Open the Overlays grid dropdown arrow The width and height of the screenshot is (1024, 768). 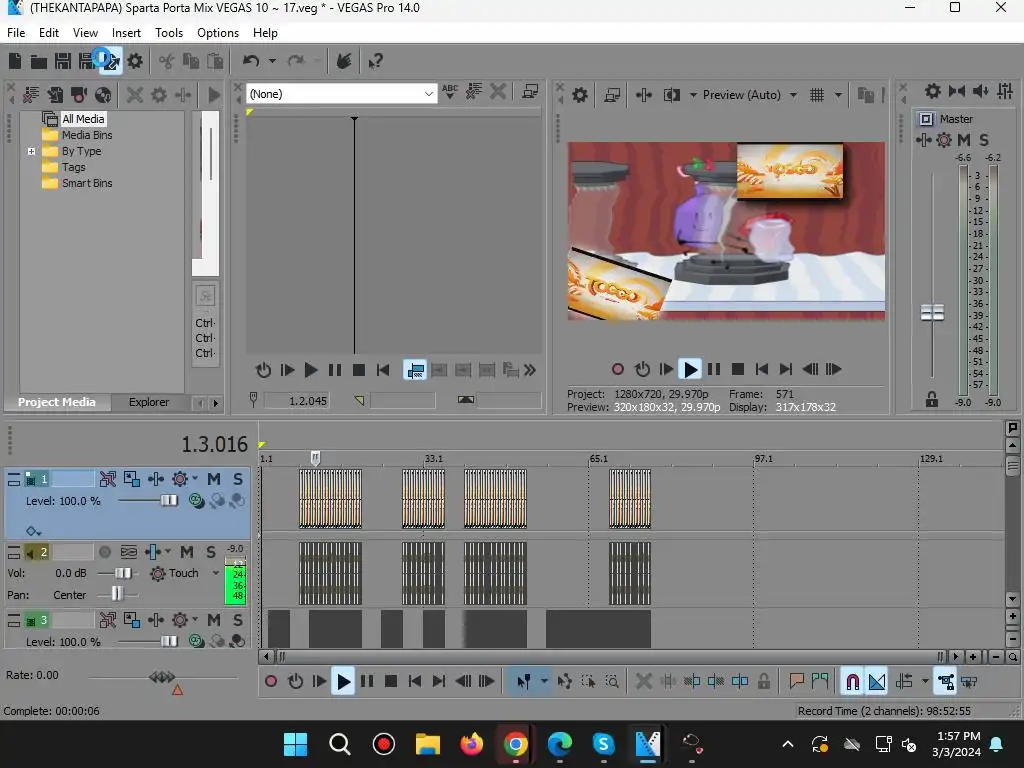[x=838, y=95]
